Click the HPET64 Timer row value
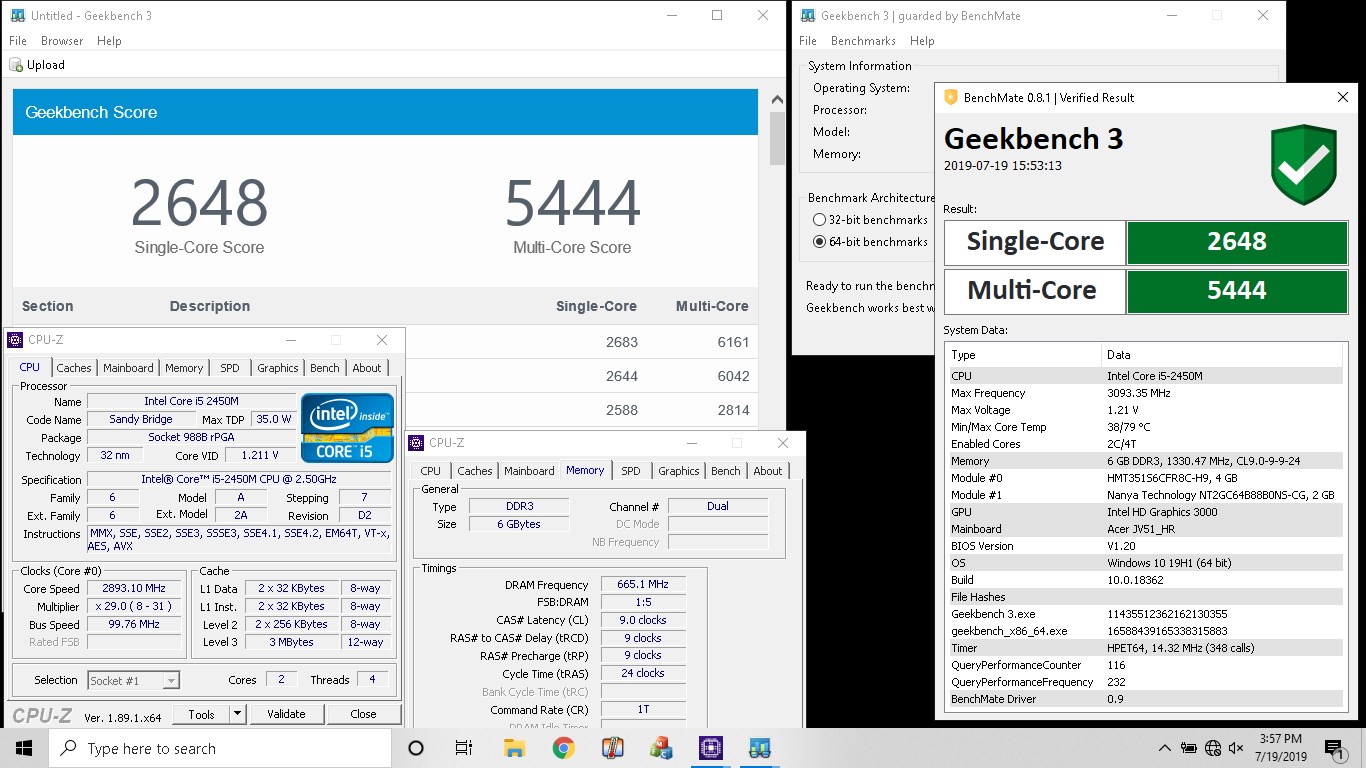 click(x=1183, y=648)
